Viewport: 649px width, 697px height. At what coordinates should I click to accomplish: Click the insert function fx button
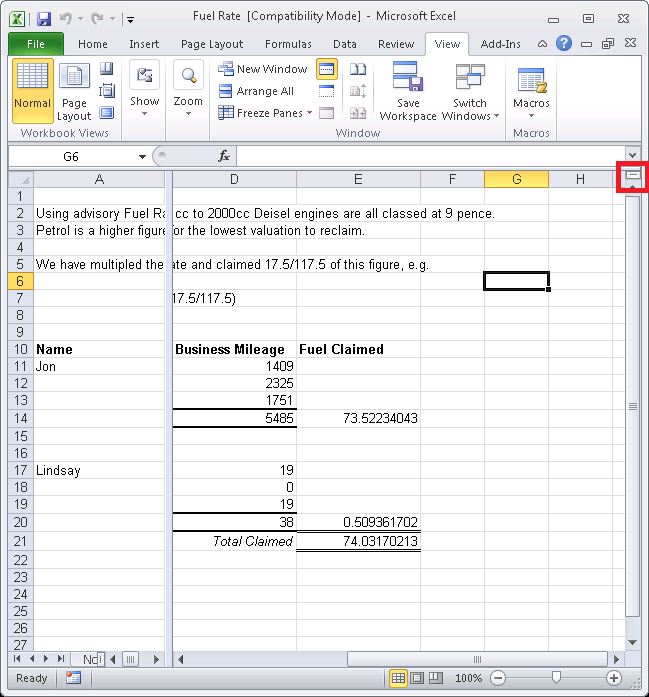point(225,156)
